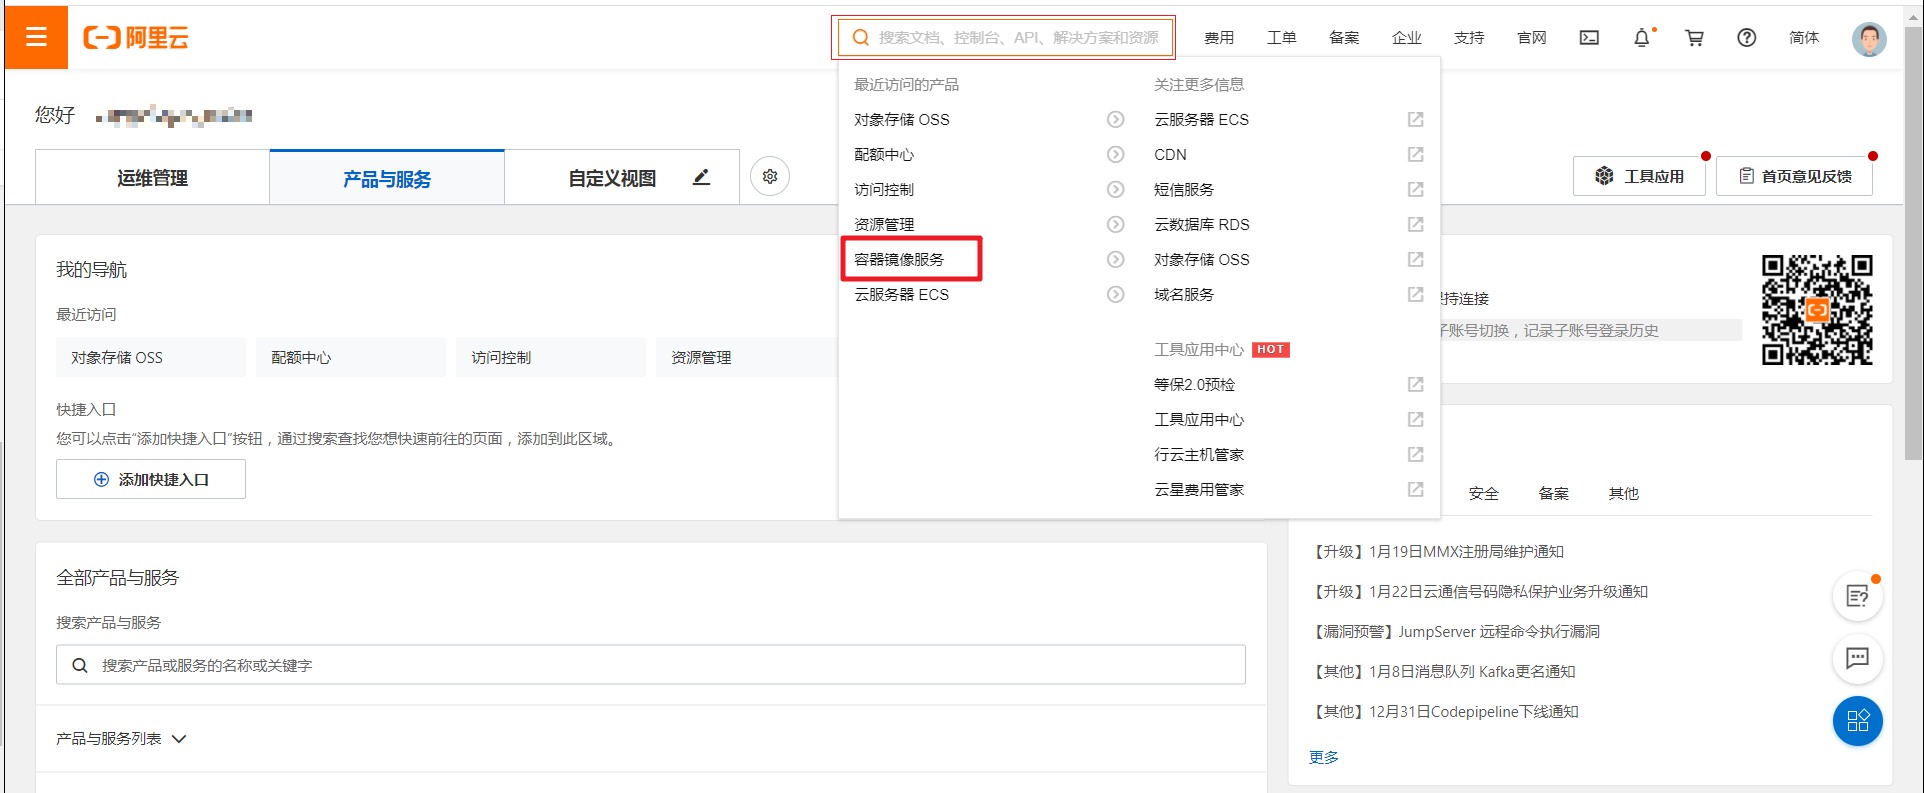Open JumpServer 远程命令执行漏洞 notice
Viewport: 1924px width, 793px height.
1455,631
